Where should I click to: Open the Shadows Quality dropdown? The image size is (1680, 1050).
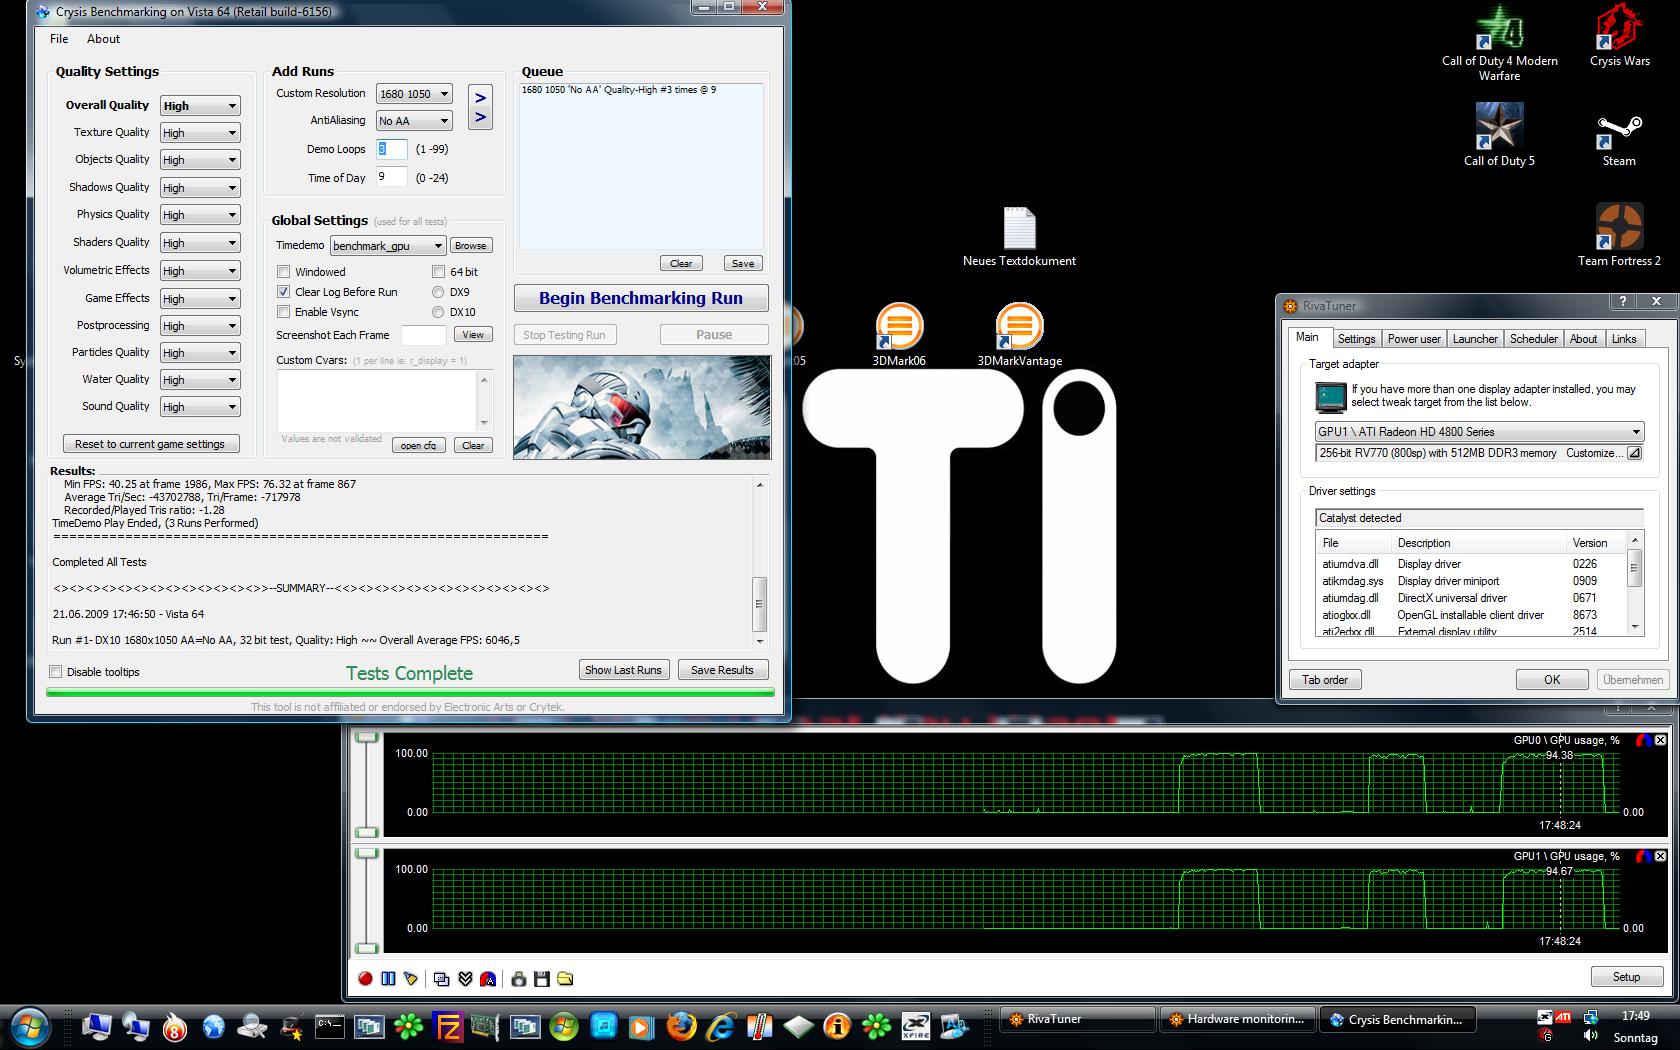(200, 188)
